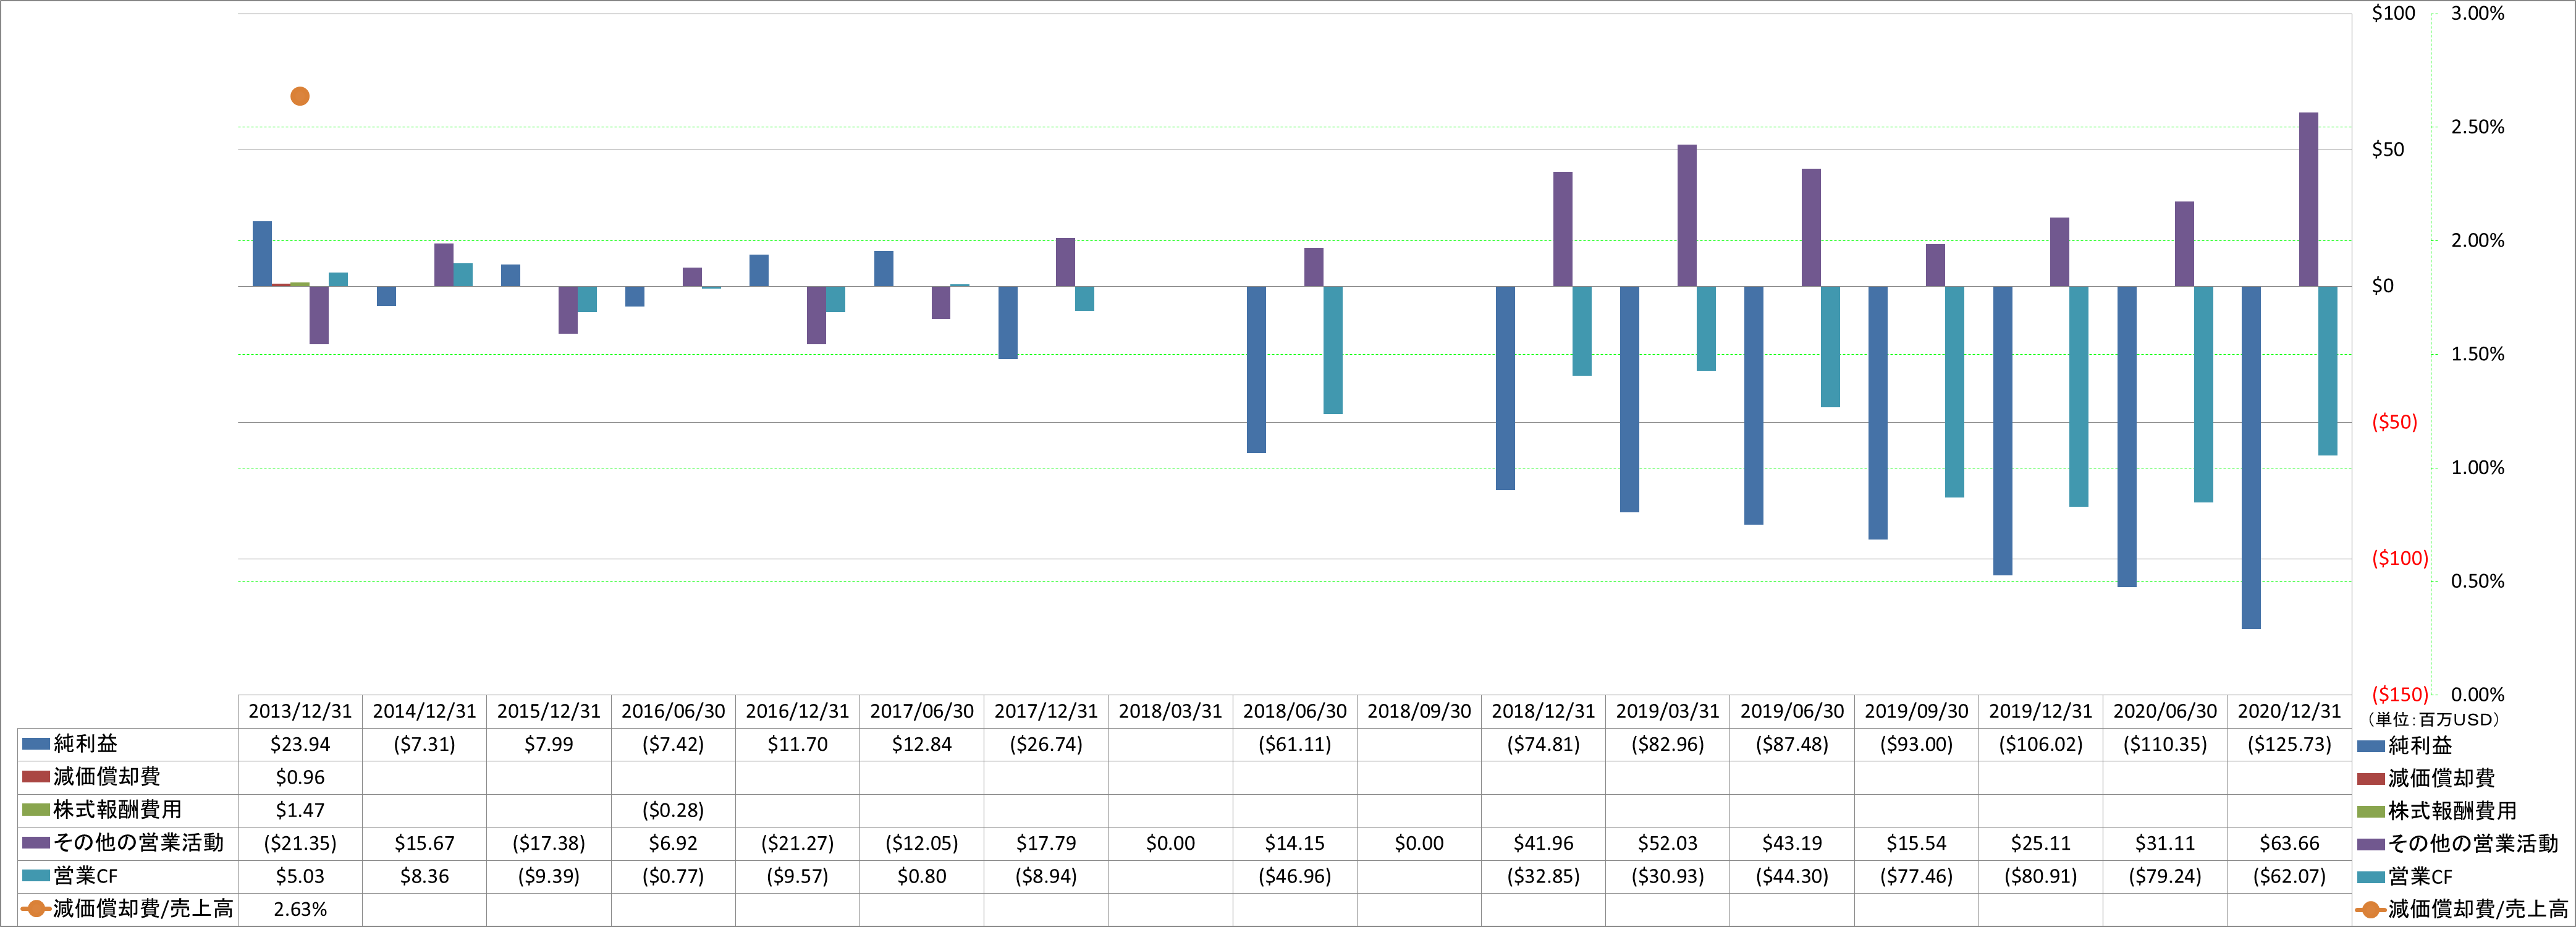The height and width of the screenshot is (927, 2576).
Task: Click purple その他の営業活動 swatch in right legend
Action: coord(2370,844)
